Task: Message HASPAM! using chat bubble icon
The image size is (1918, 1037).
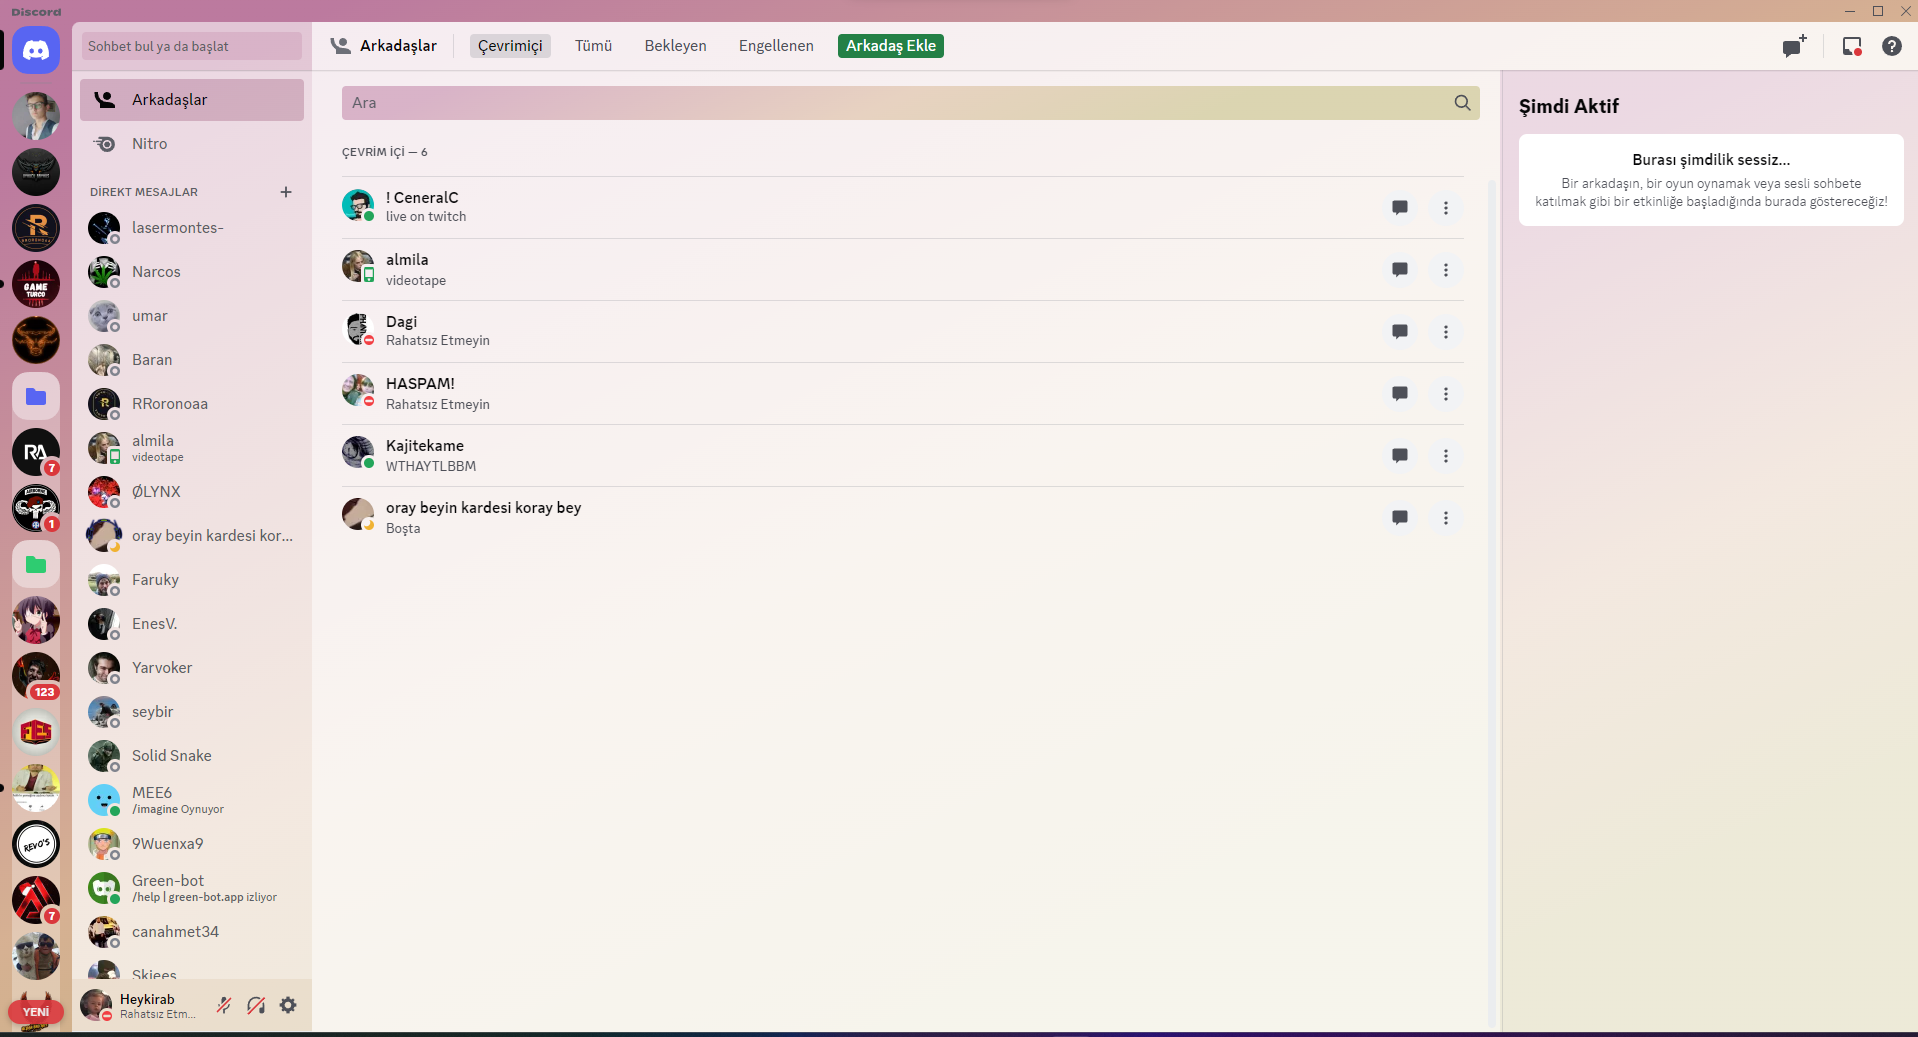Action: point(1400,394)
